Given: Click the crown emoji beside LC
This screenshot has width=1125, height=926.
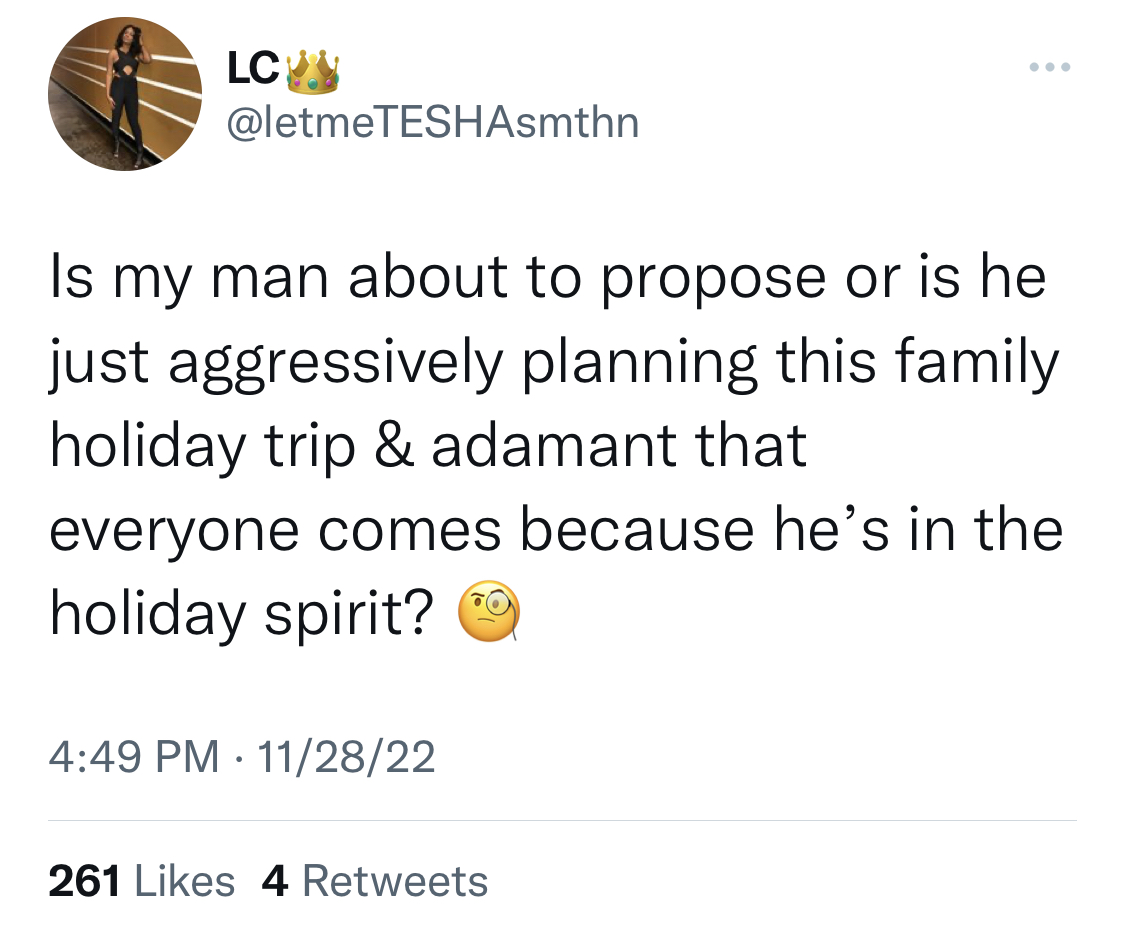Looking at the screenshot, I should coord(312,72).
